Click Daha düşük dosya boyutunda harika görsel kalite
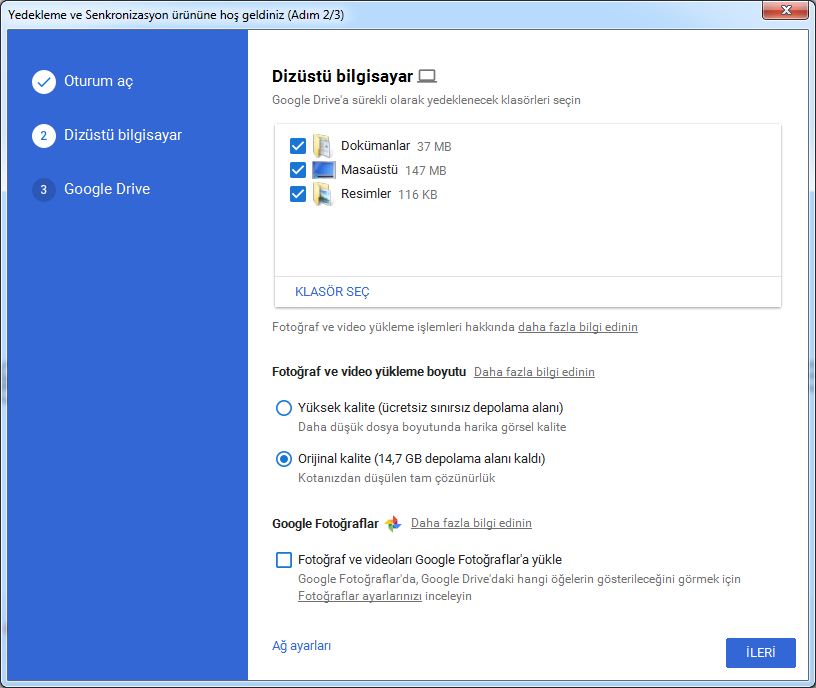 click(x=432, y=427)
